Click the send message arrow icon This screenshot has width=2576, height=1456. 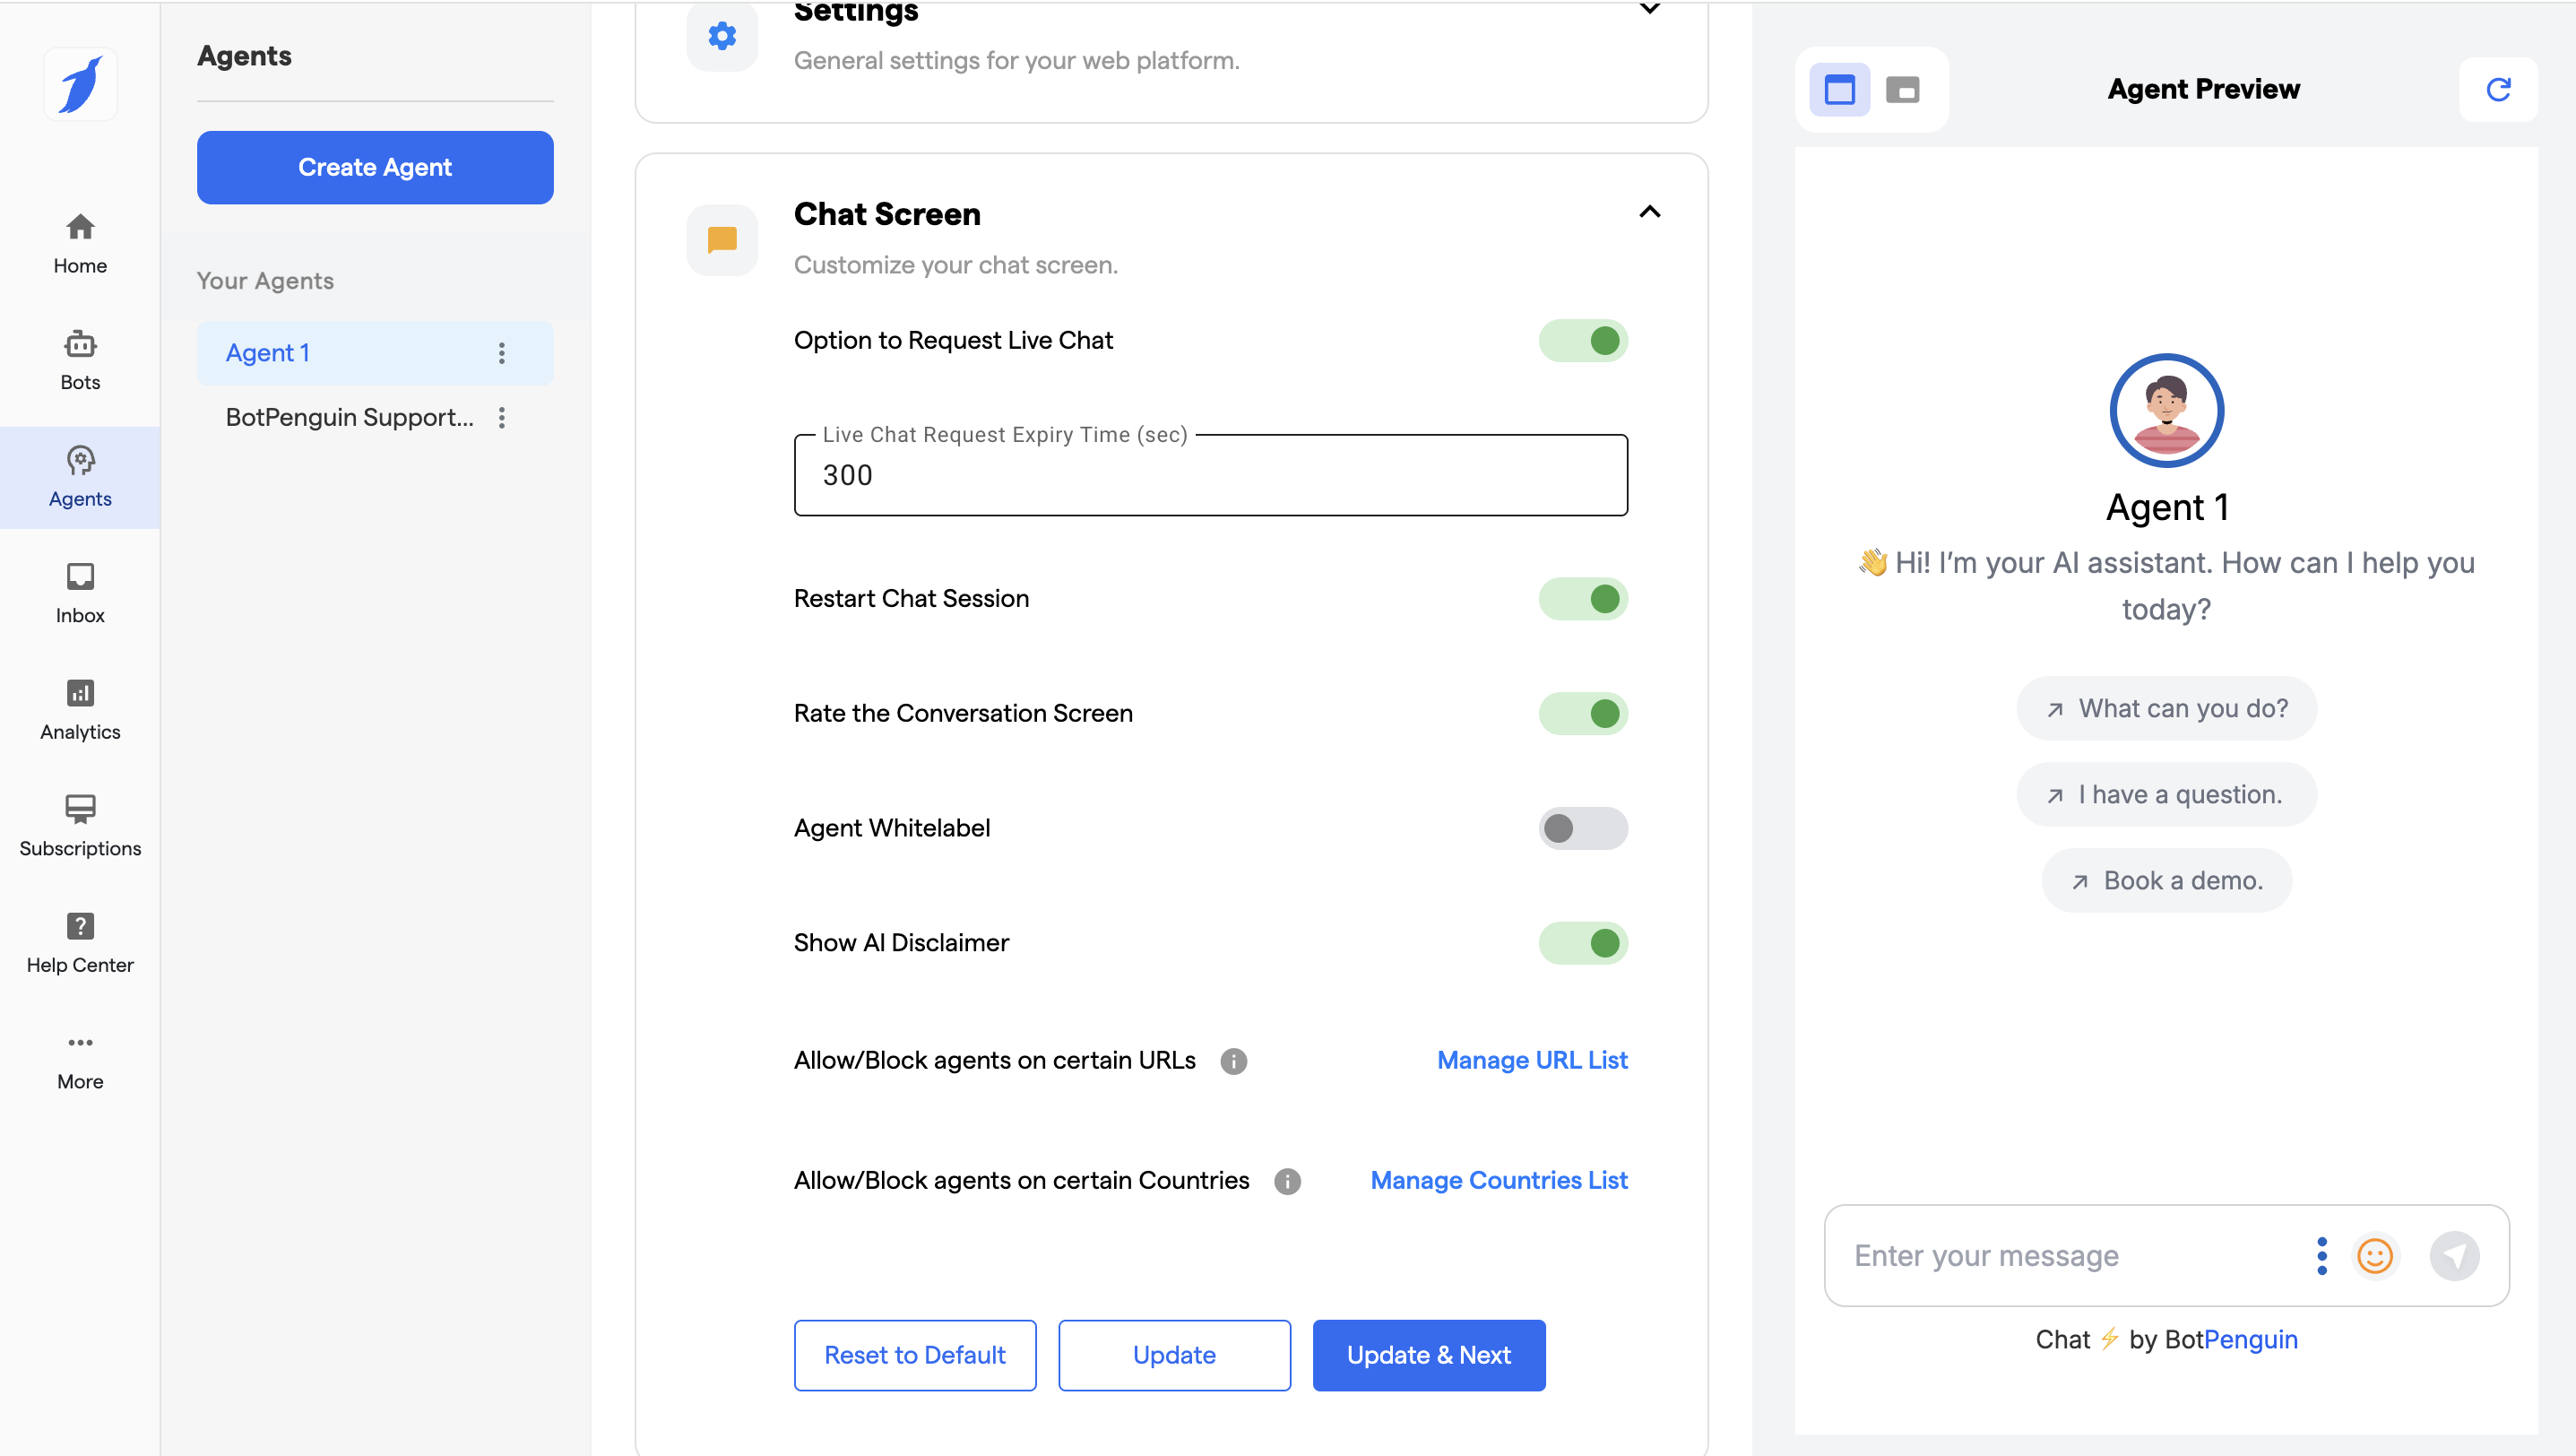(2454, 1255)
